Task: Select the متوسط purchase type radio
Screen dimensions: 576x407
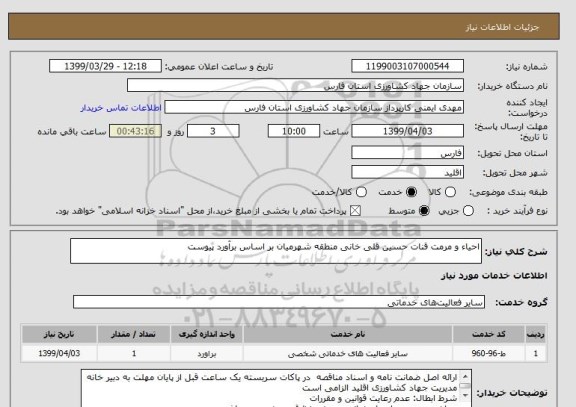Action: 424,211
